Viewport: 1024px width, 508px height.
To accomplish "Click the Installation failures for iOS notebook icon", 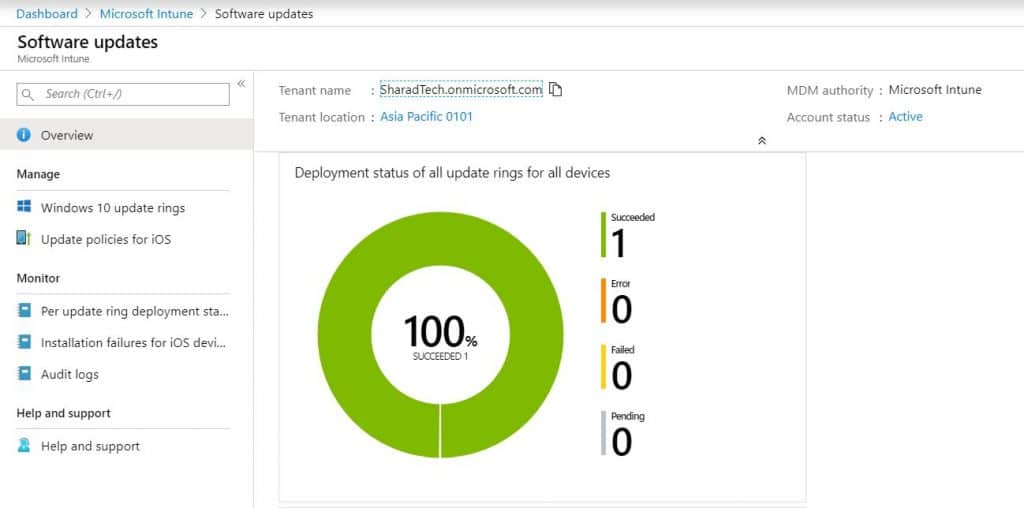I will (24, 342).
